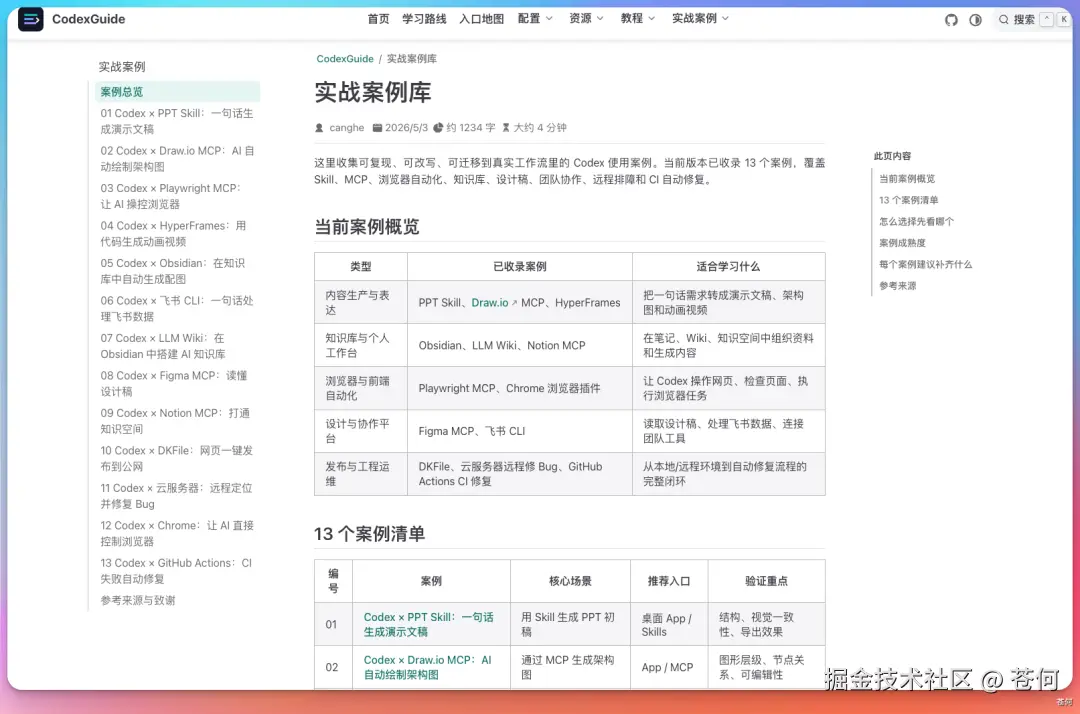Open sidebar item 02 Codex × Draw.io MCP
1080x714 pixels.
coord(177,159)
